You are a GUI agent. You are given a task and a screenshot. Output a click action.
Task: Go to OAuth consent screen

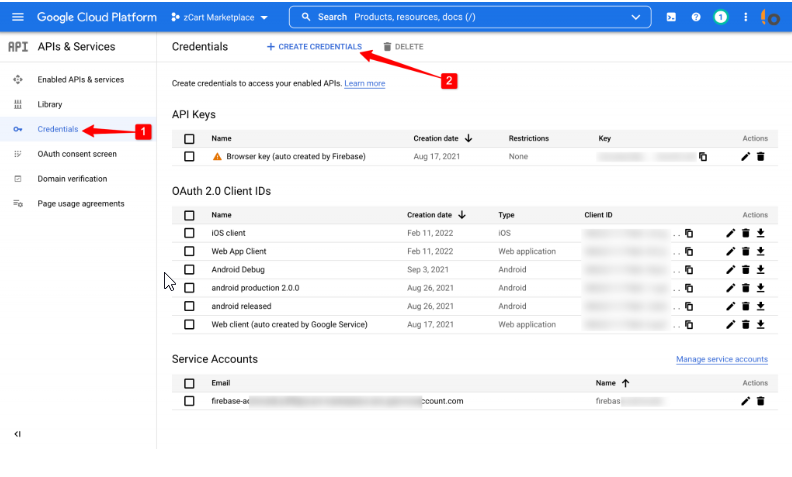(76, 154)
